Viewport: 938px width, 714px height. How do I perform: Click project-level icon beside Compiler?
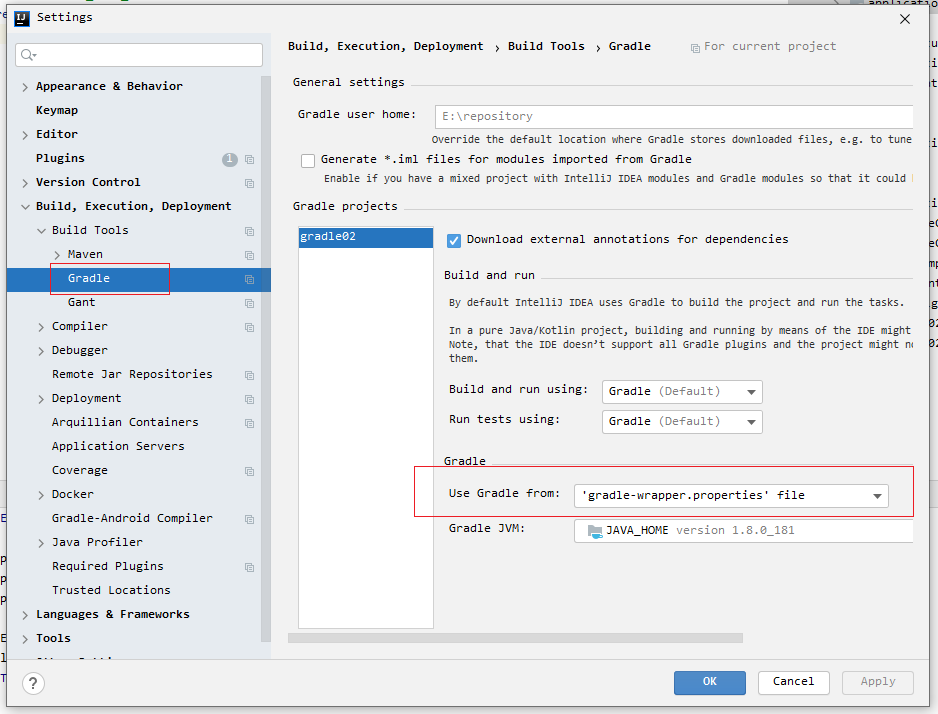click(x=249, y=327)
